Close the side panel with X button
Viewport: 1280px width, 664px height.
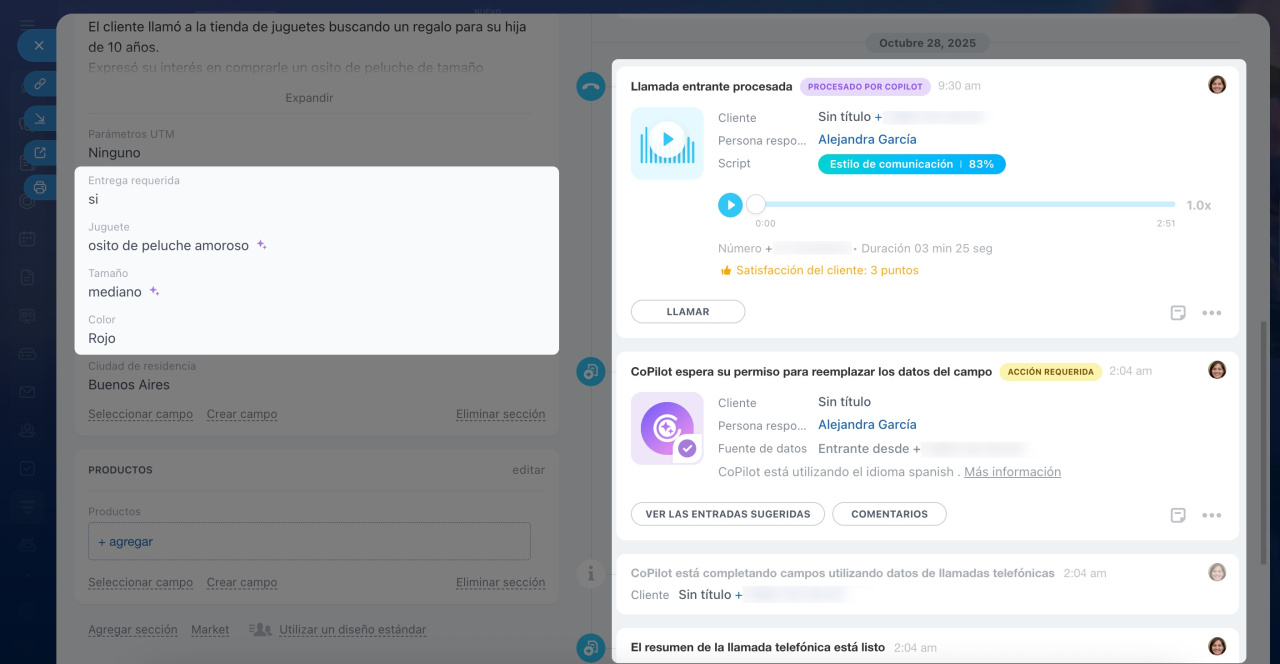(38, 46)
